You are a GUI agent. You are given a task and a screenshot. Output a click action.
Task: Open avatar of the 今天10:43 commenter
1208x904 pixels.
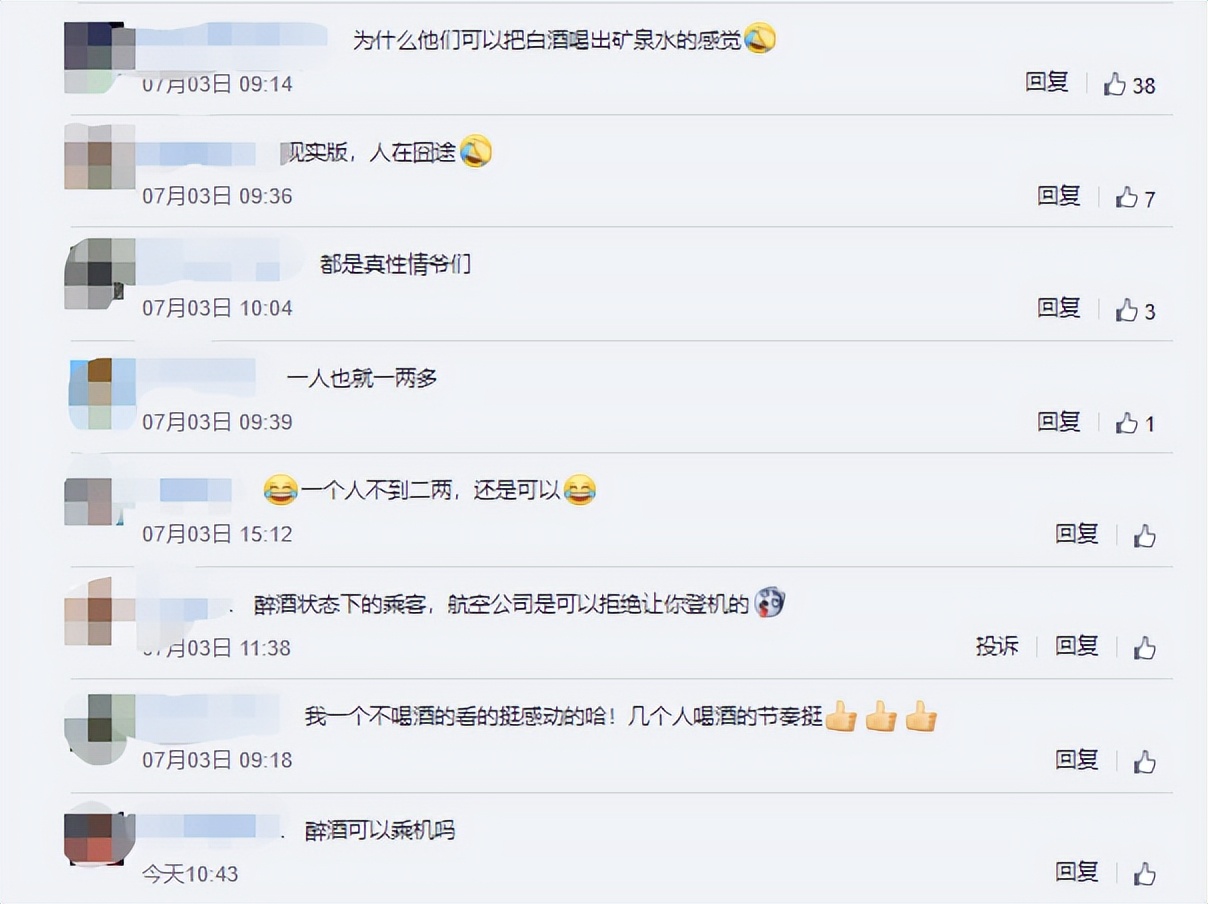pyautogui.click(x=99, y=836)
